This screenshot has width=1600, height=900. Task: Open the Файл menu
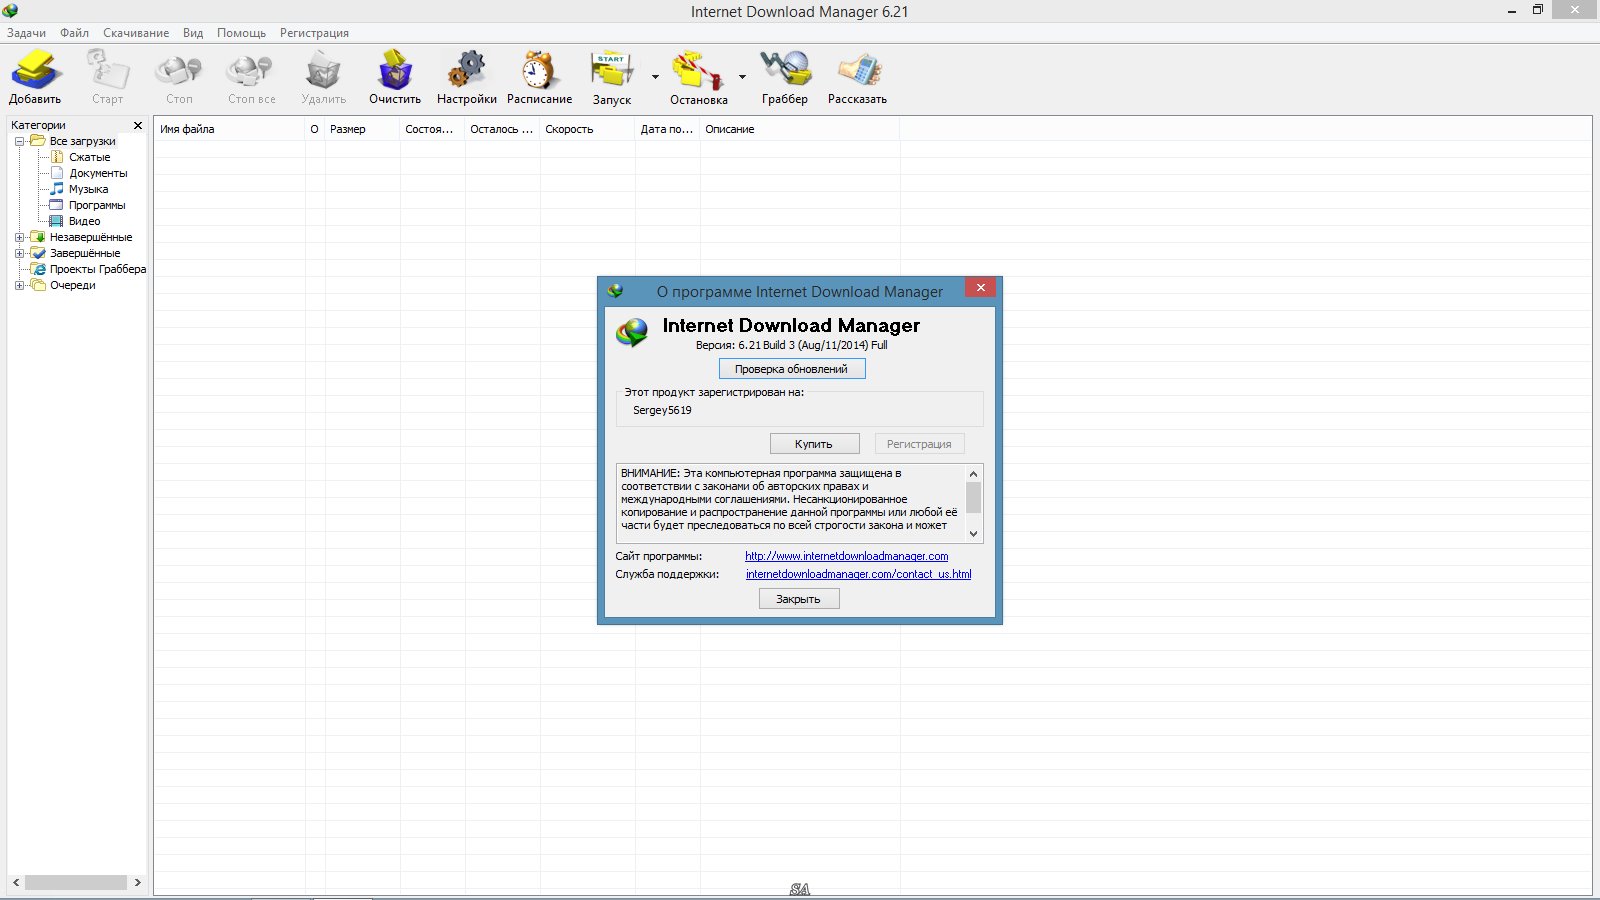click(74, 33)
